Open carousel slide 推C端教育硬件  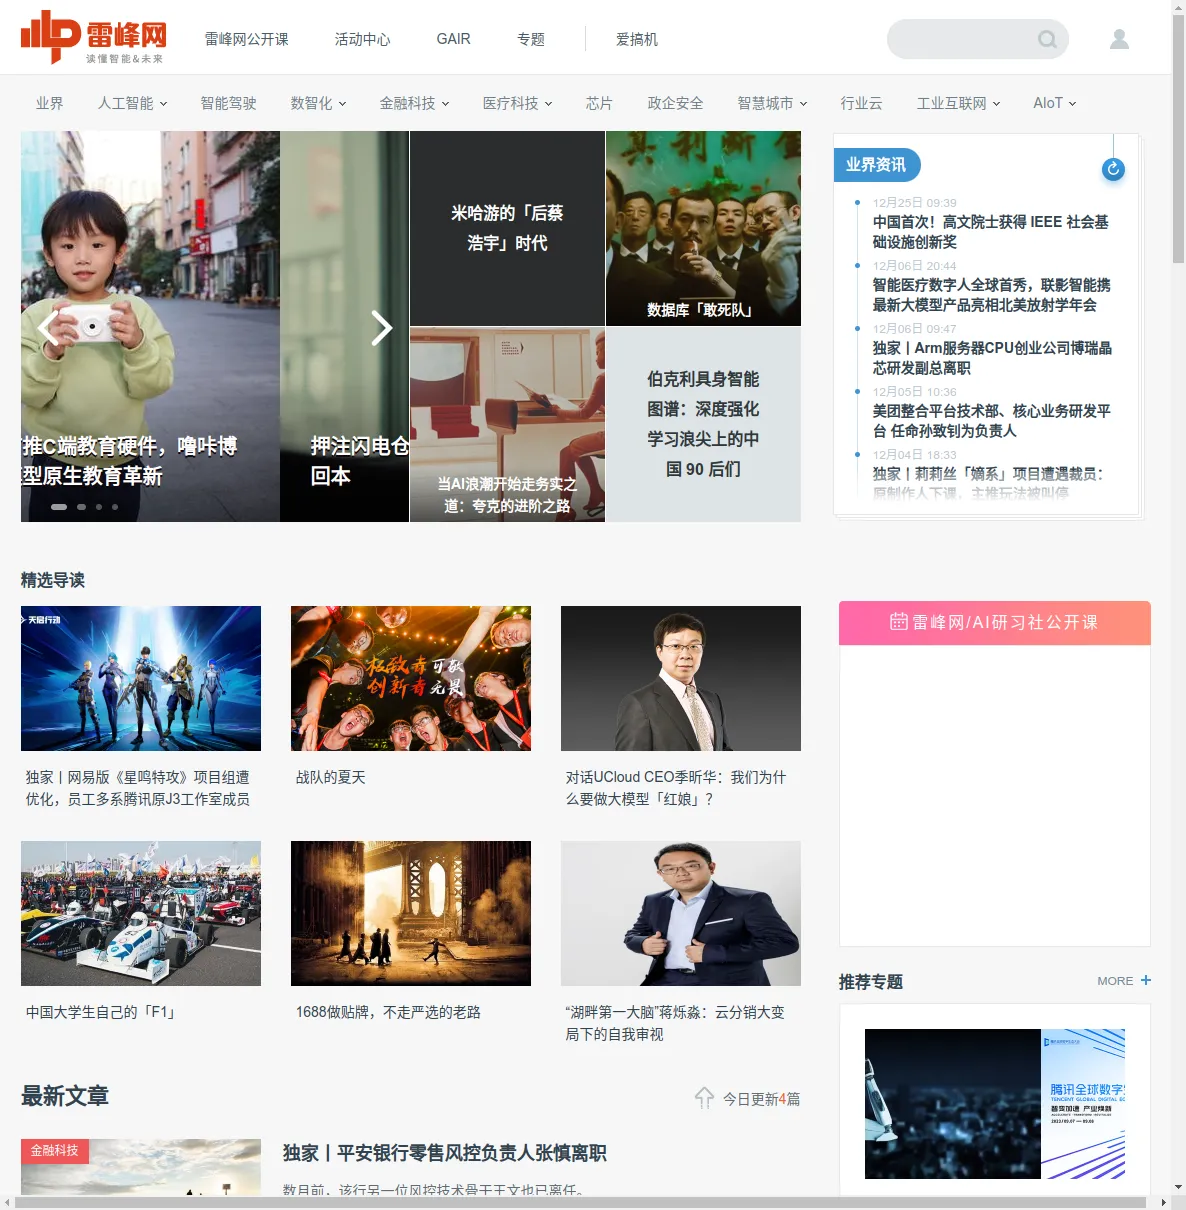coord(150,326)
